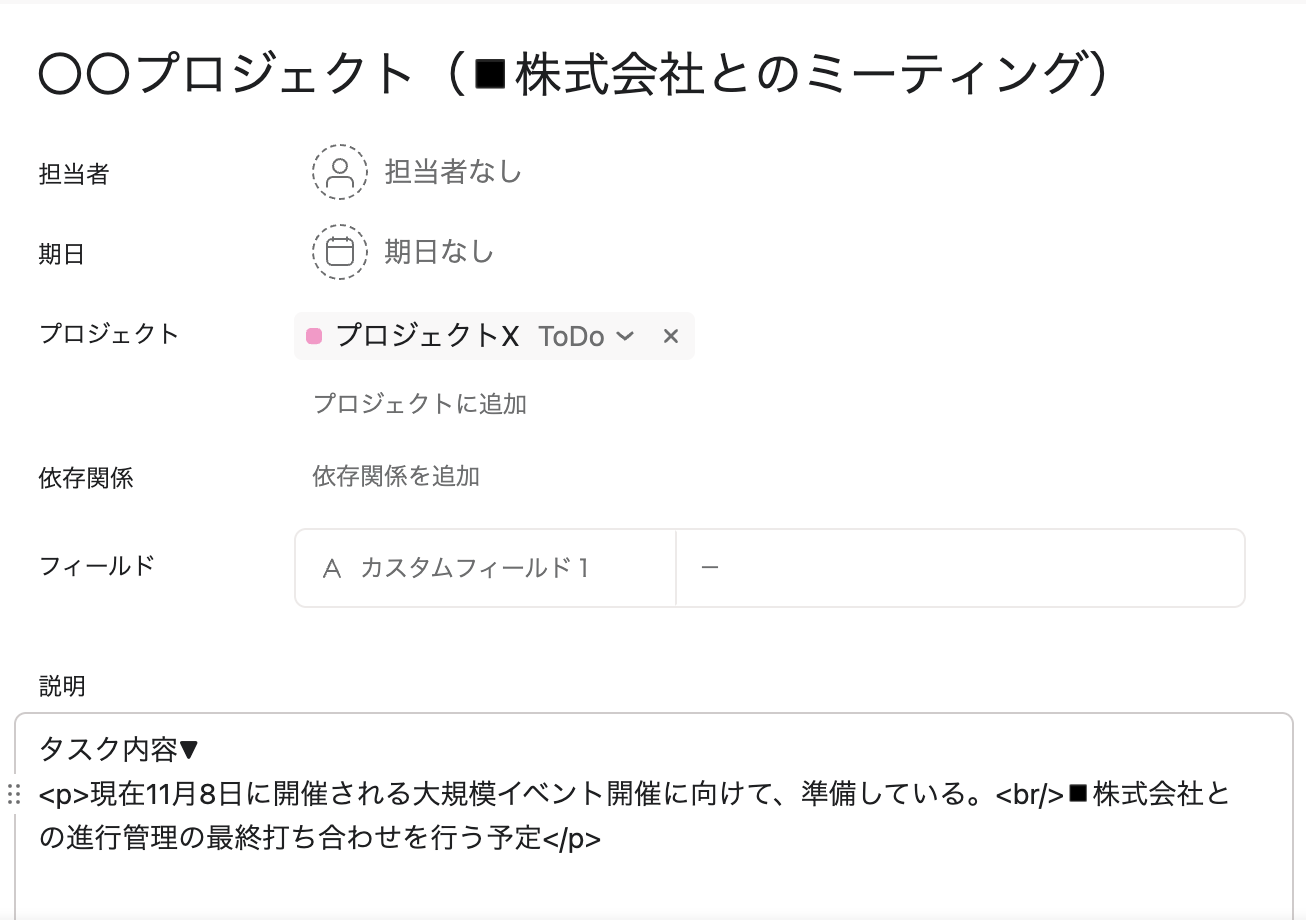Click inside the 説明 description text area
Image resolution: width=1306 pixels, height=920 pixels.
(654, 817)
